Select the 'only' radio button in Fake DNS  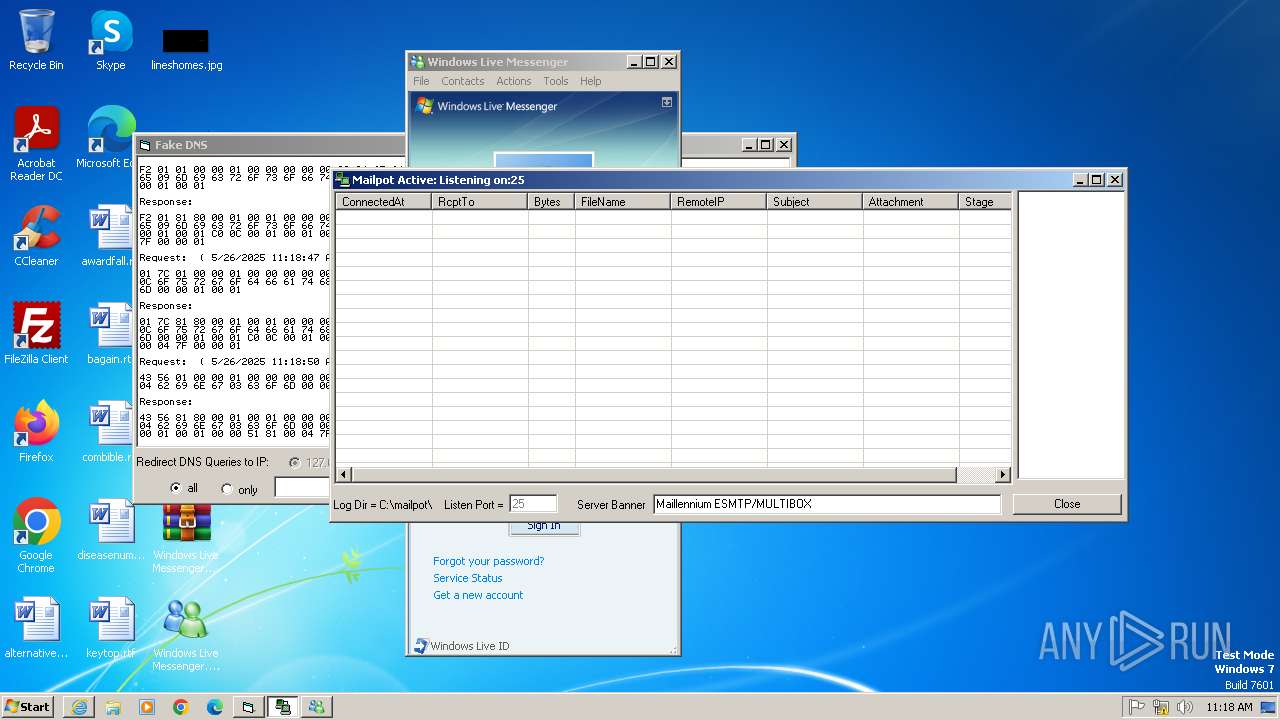click(227, 489)
